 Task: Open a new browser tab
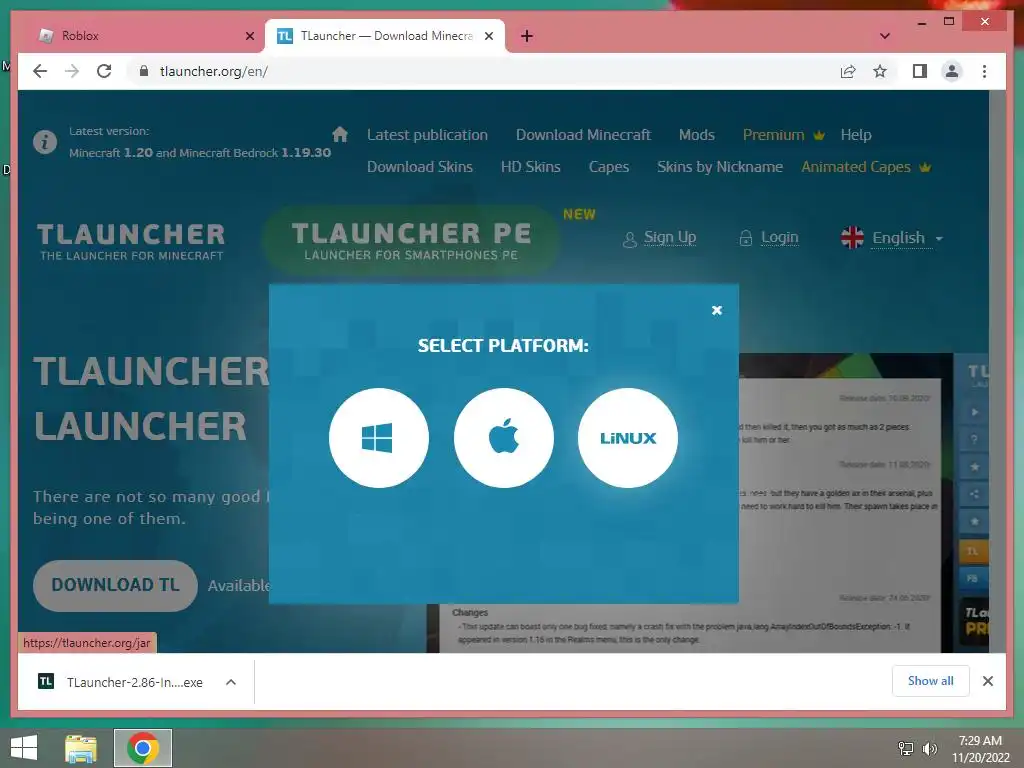coord(526,36)
